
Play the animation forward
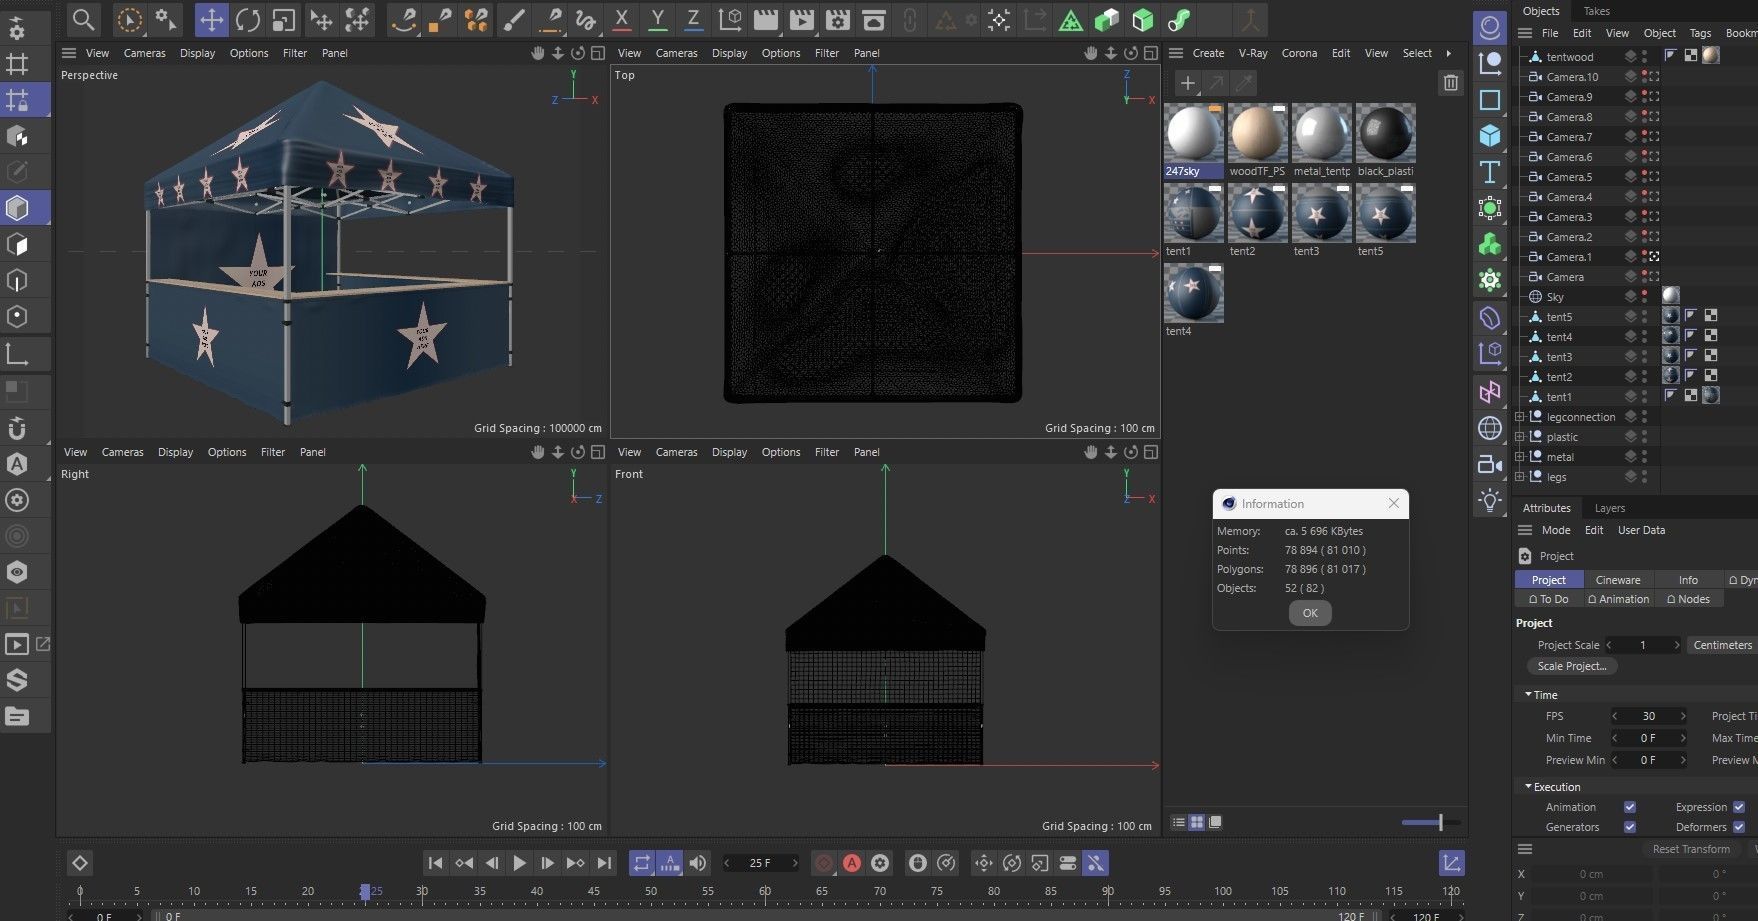click(519, 862)
